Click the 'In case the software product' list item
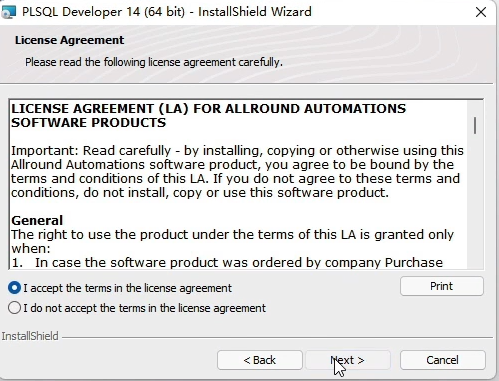499x381 pixels. click(x=227, y=262)
